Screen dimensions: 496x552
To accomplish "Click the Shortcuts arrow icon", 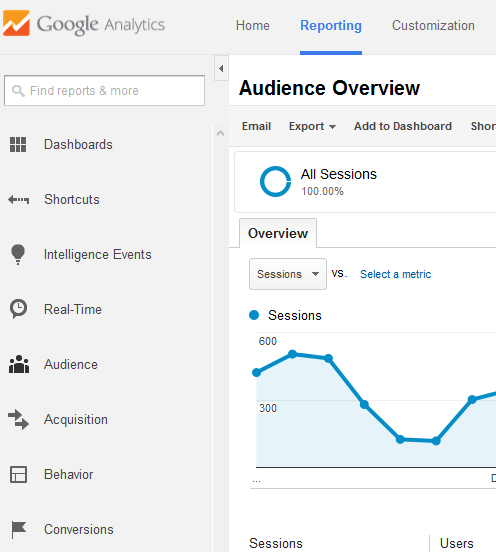I will pyautogui.click(x=19, y=200).
